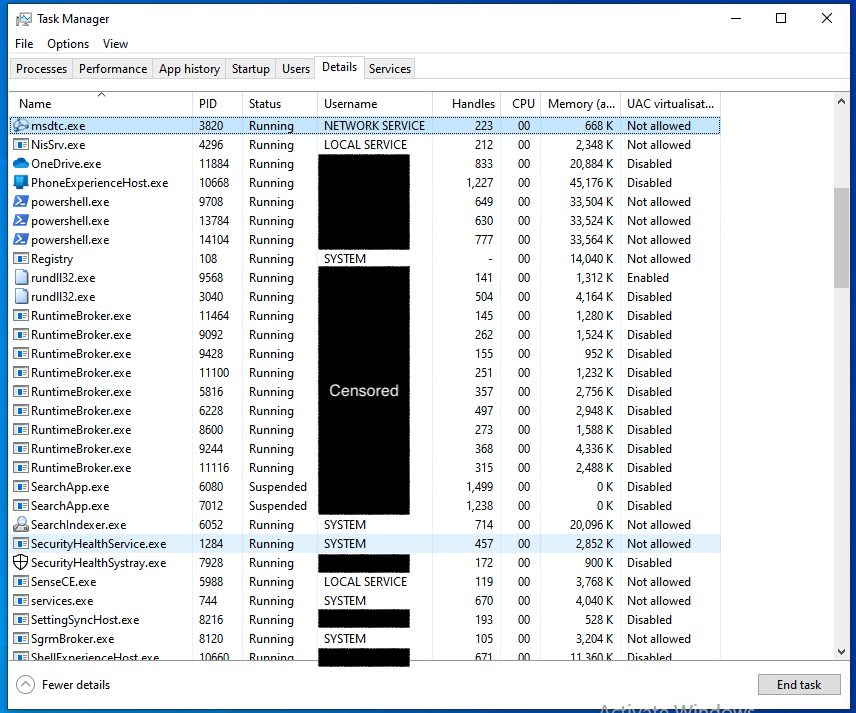The image size is (856, 713).
Task: Select PID cell 8600
Action: click(211, 430)
